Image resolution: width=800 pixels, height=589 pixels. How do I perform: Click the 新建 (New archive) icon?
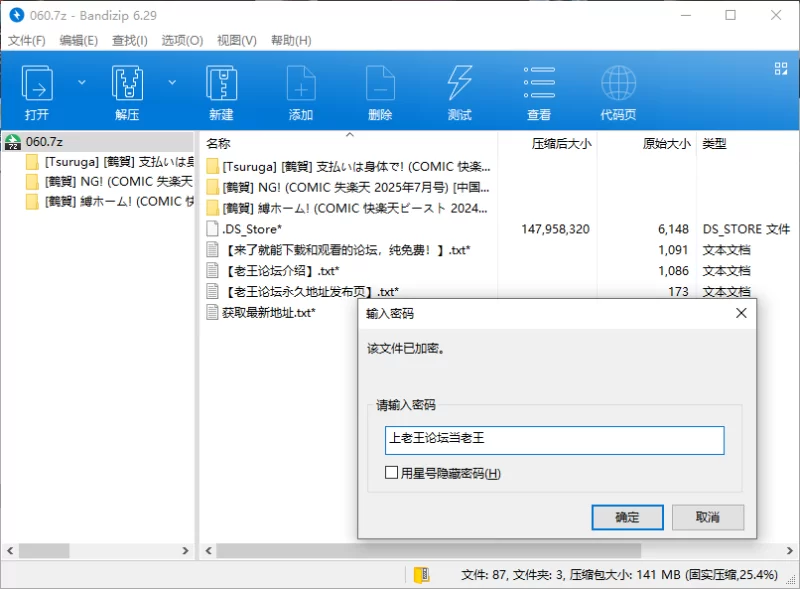221,83
